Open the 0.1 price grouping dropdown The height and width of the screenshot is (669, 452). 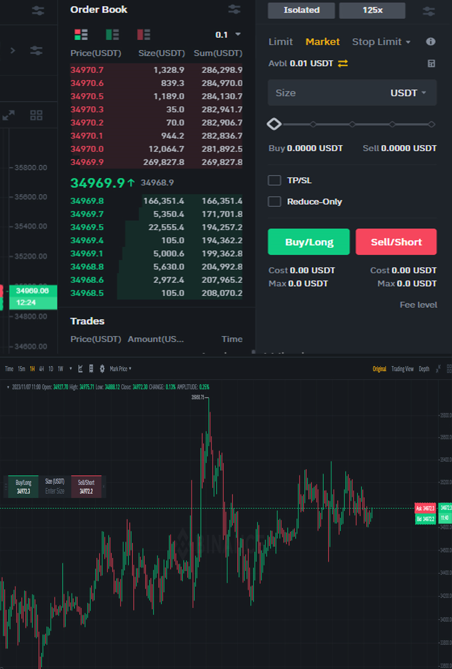[x=228, y=35]
